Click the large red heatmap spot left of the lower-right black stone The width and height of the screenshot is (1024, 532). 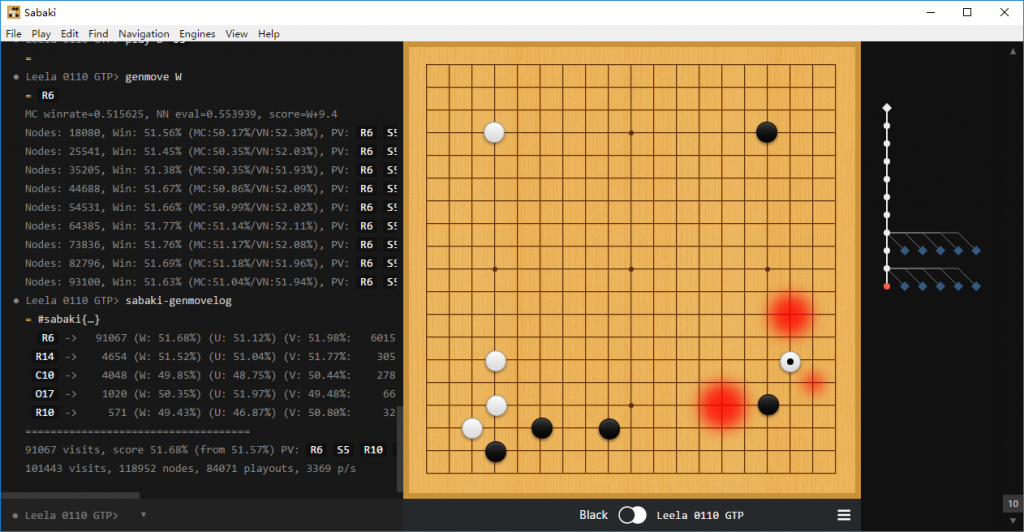pyautogui.click(x=722, y=405)
